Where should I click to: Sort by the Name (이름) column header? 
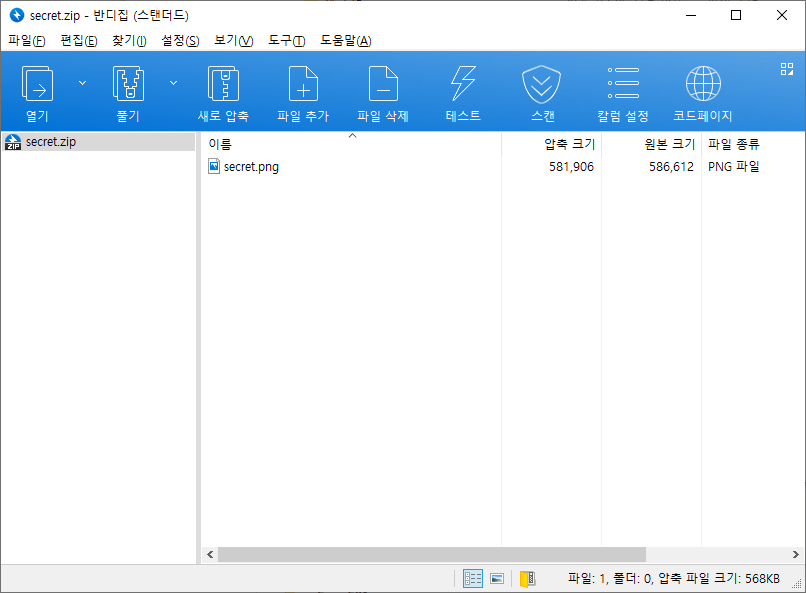coord(350,144)
